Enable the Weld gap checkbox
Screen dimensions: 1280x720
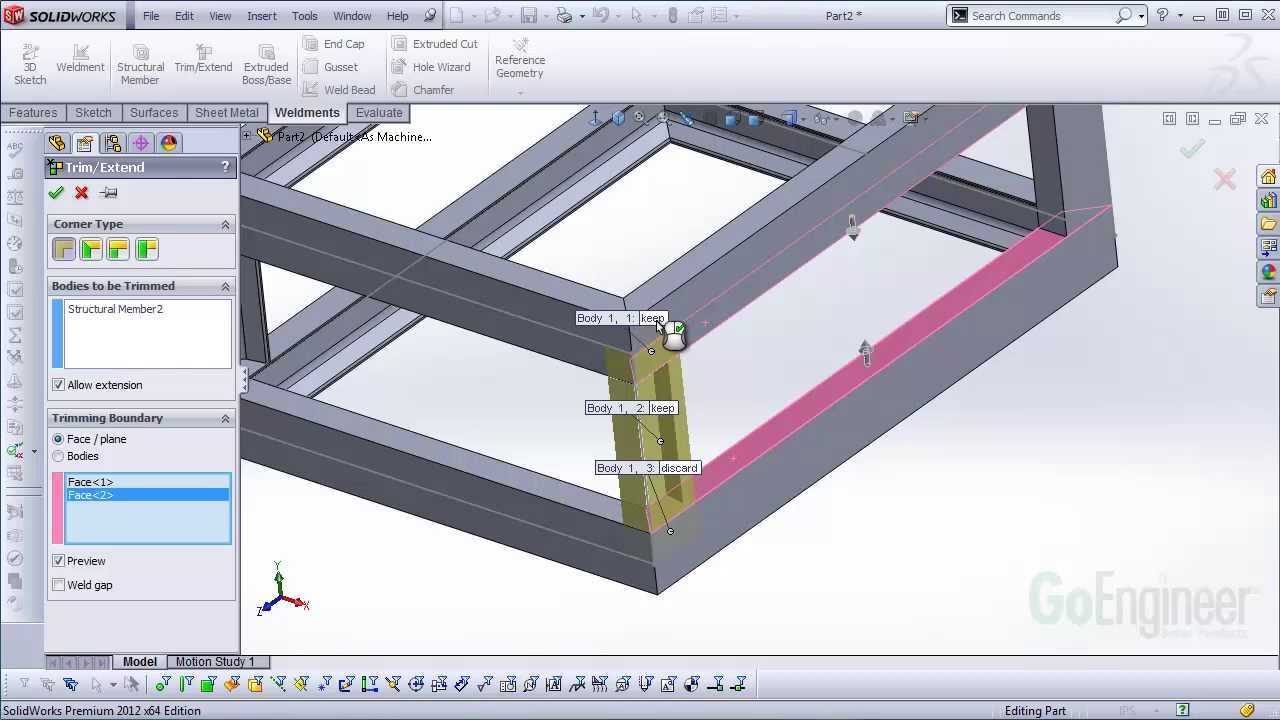tap(58, 585)
